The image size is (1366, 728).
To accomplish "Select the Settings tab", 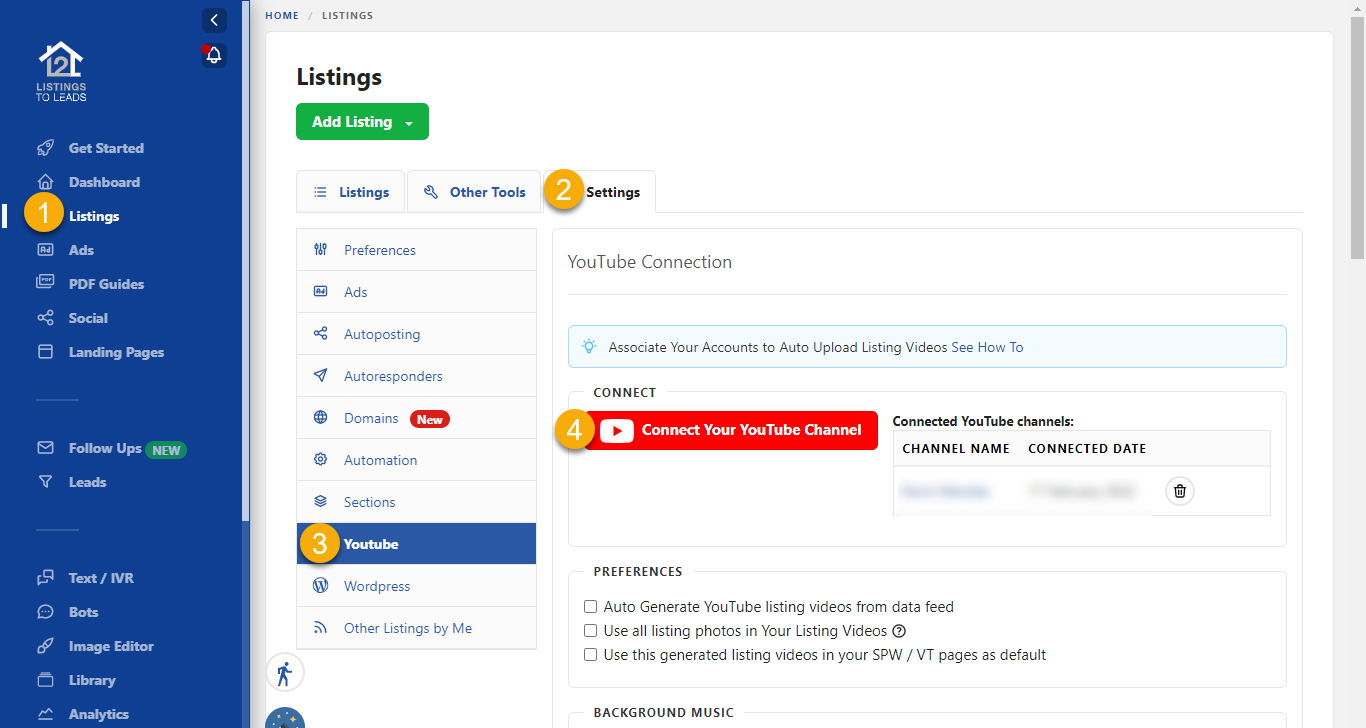I will pyautogui.click(x=599, y=192).
